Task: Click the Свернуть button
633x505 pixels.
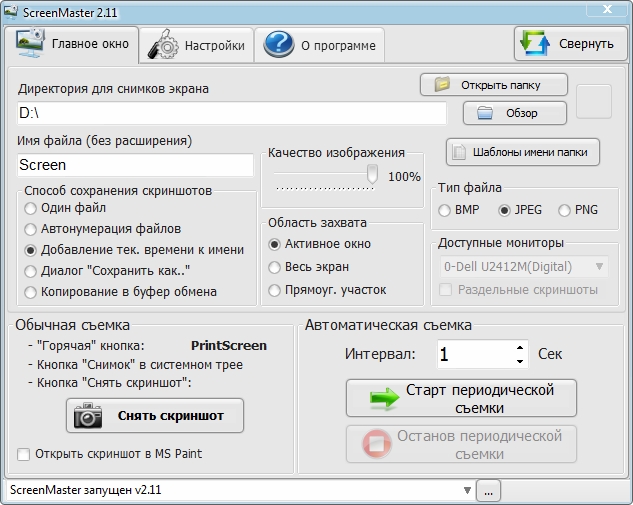Action: pyautogui.click(x=570, y=44)
